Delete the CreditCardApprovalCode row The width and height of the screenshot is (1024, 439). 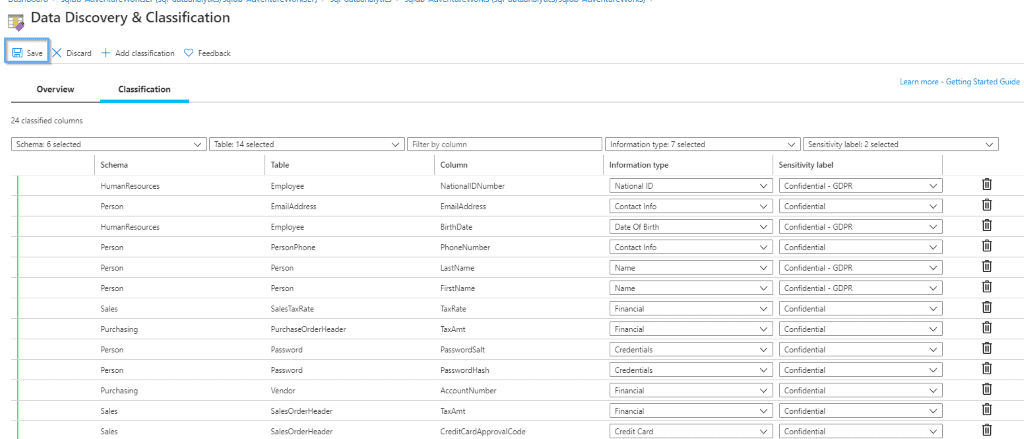tap(987, 431)
